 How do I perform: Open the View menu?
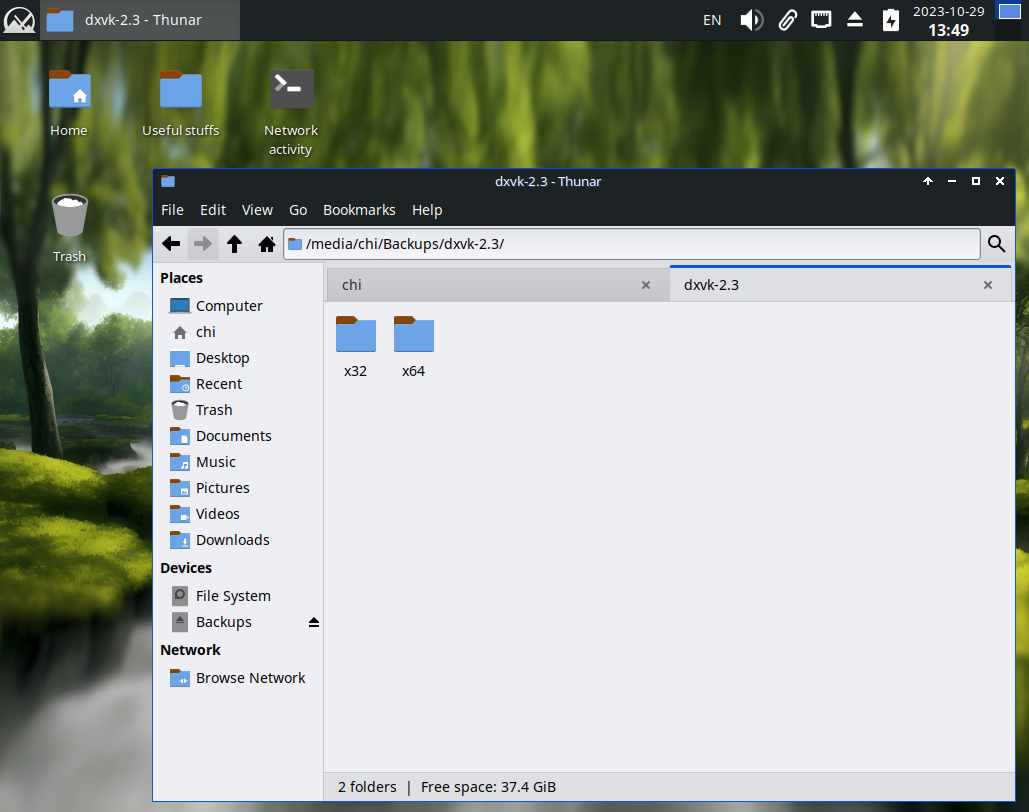pyautogui.click(x=257, y=210)
